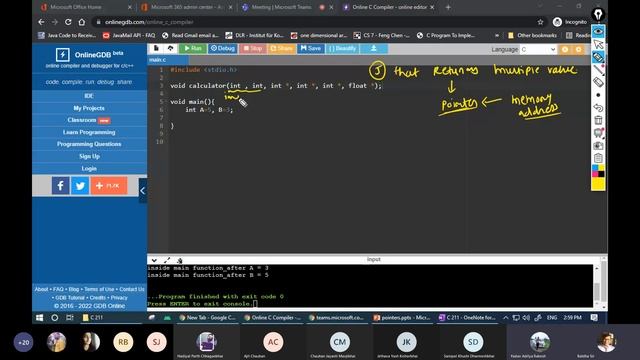Image resolution: width=640 pixels, height=360 pixels.
Task: Bookmark this page with star icon
Action: click(540, 22)
